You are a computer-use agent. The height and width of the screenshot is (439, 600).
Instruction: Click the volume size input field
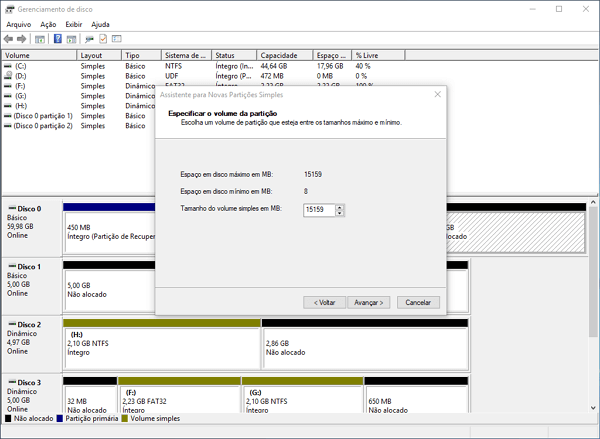coord(318,210)
